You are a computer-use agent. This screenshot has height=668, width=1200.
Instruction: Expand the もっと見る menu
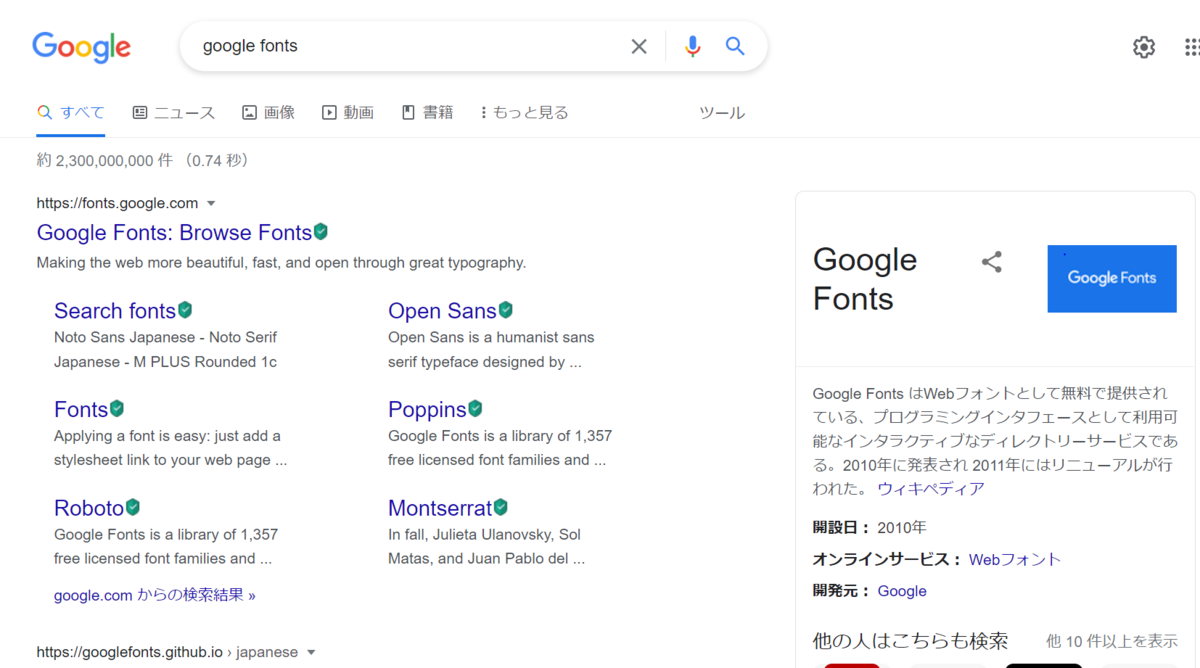524,112
